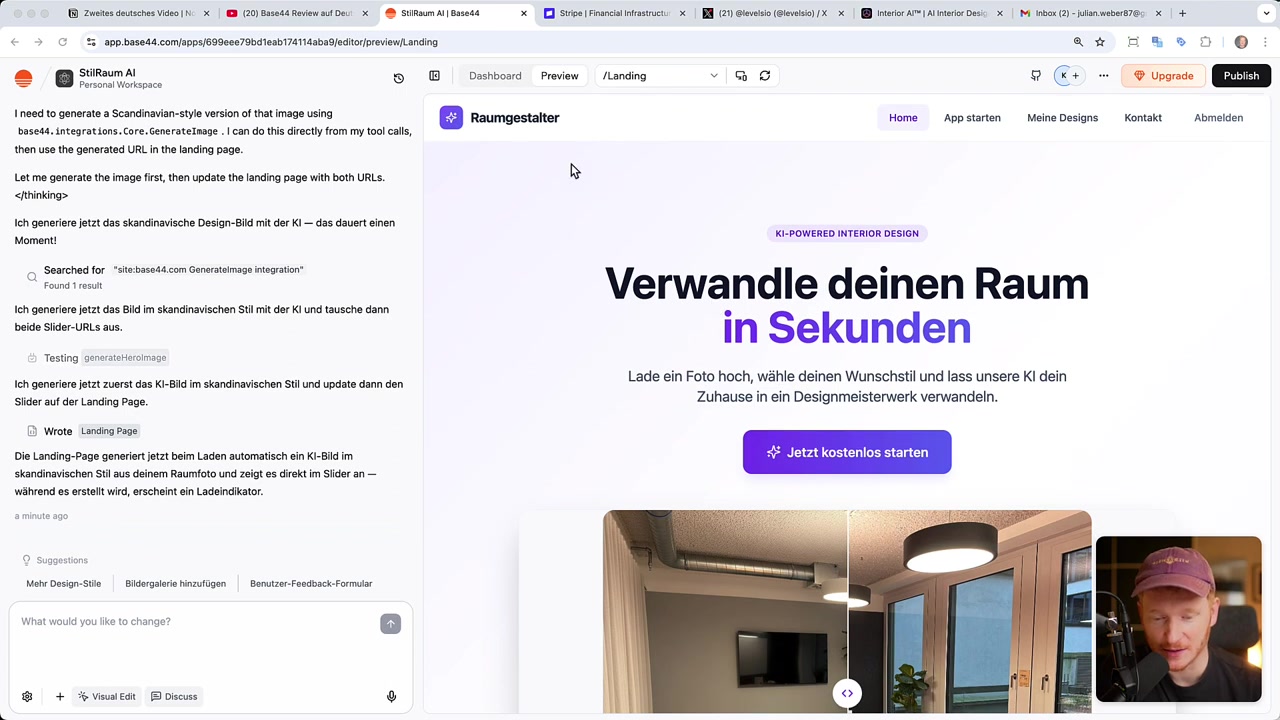Click the redesigned room photo
Image resolution: width=1280 pixels, height=720 pixels.
[x=970, y=611]
